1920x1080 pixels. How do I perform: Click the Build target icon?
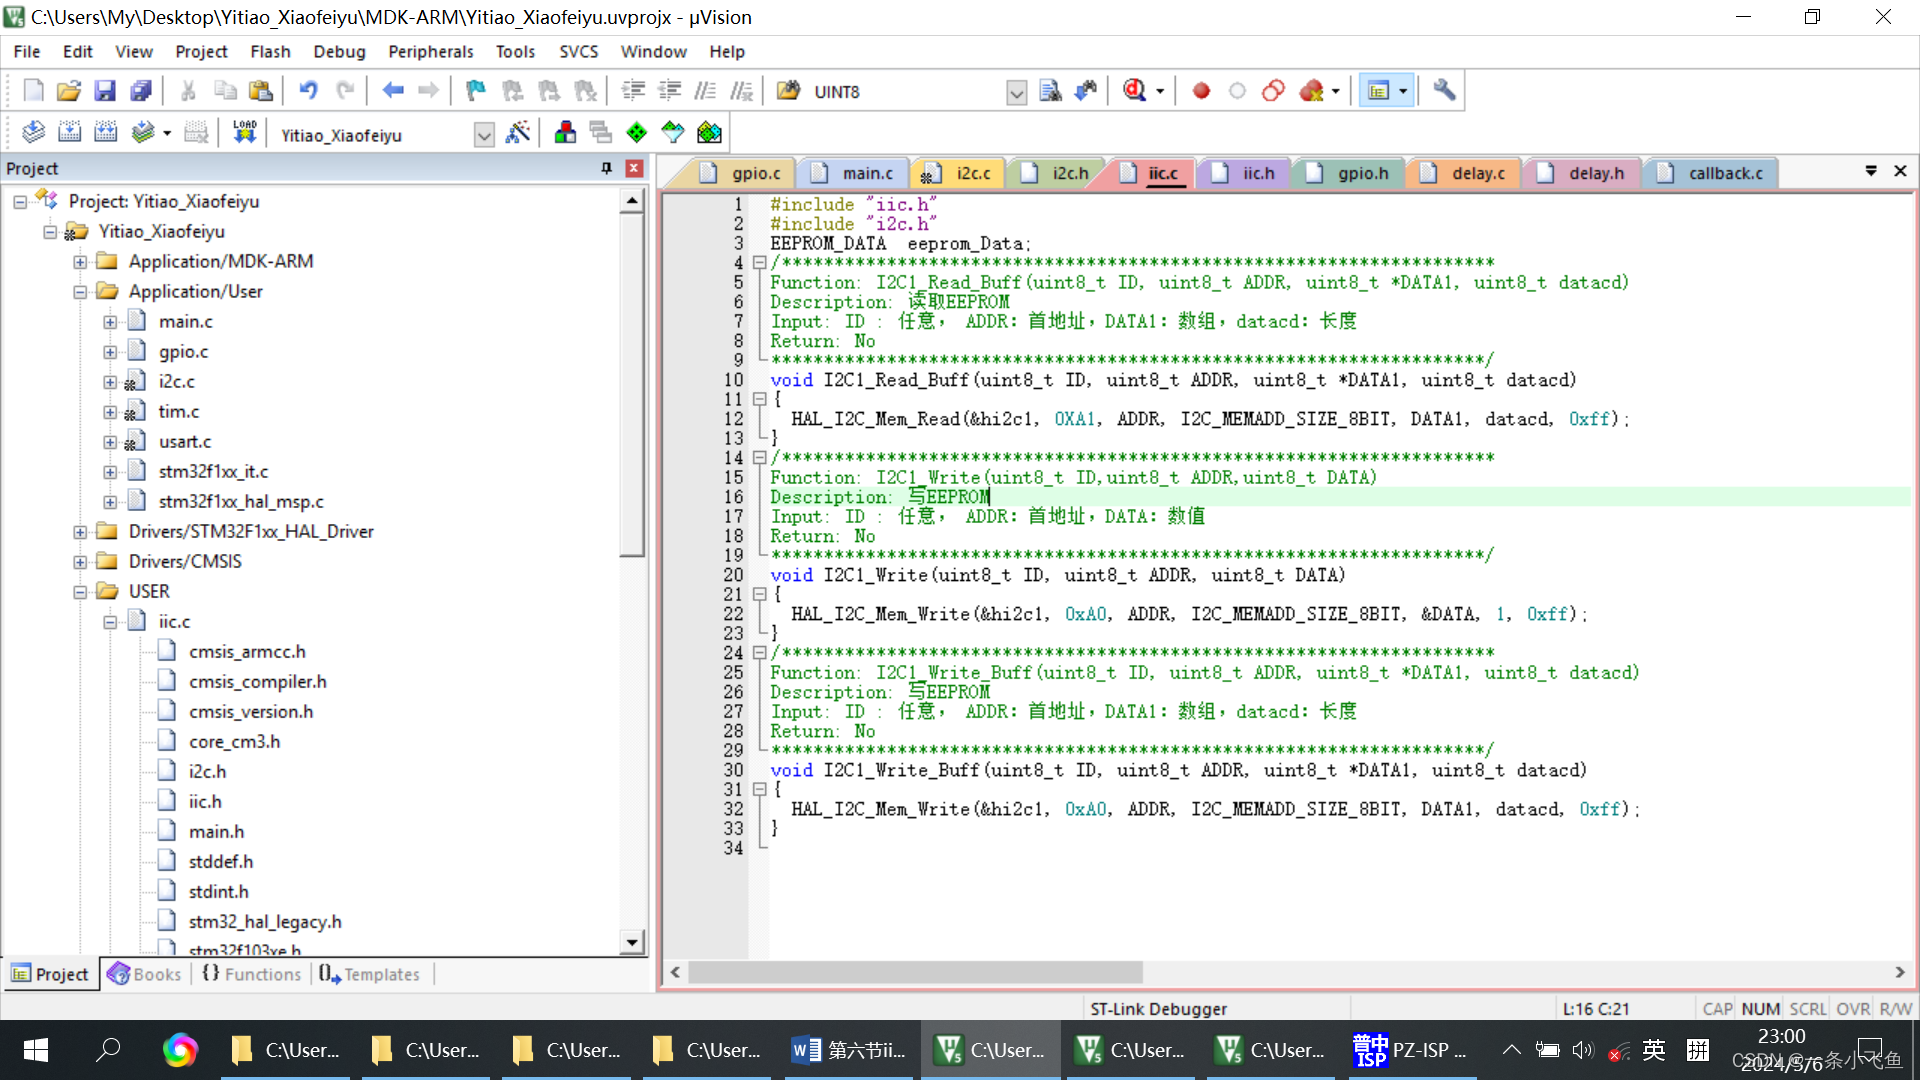(69, 132)
